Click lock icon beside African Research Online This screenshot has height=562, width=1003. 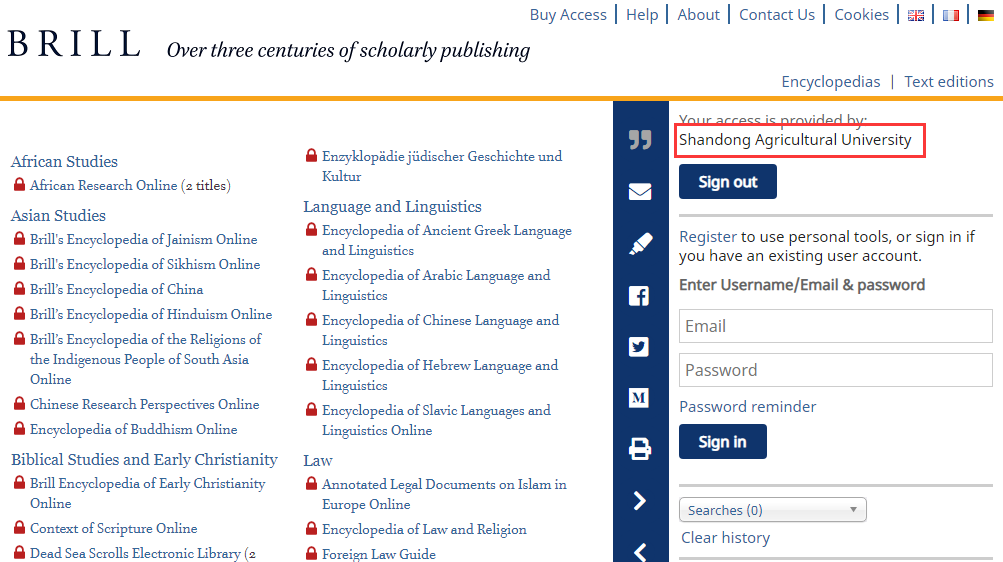click(19, 185)
